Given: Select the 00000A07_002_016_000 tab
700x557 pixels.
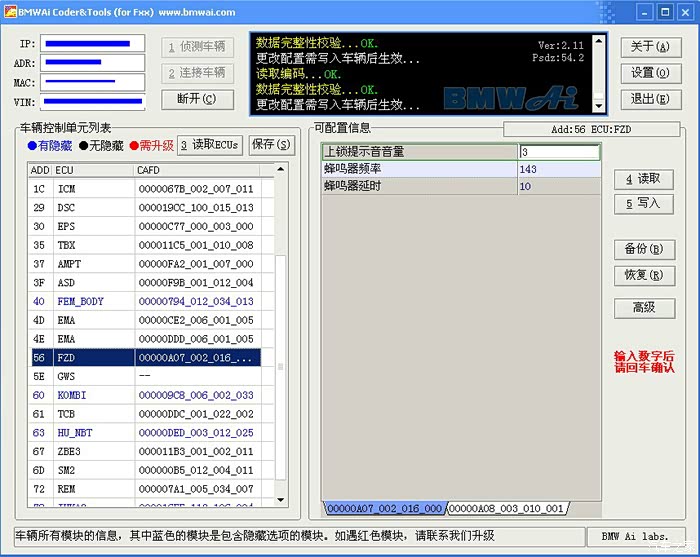Looking at the screenshot, I should click(x=384, y=508).
